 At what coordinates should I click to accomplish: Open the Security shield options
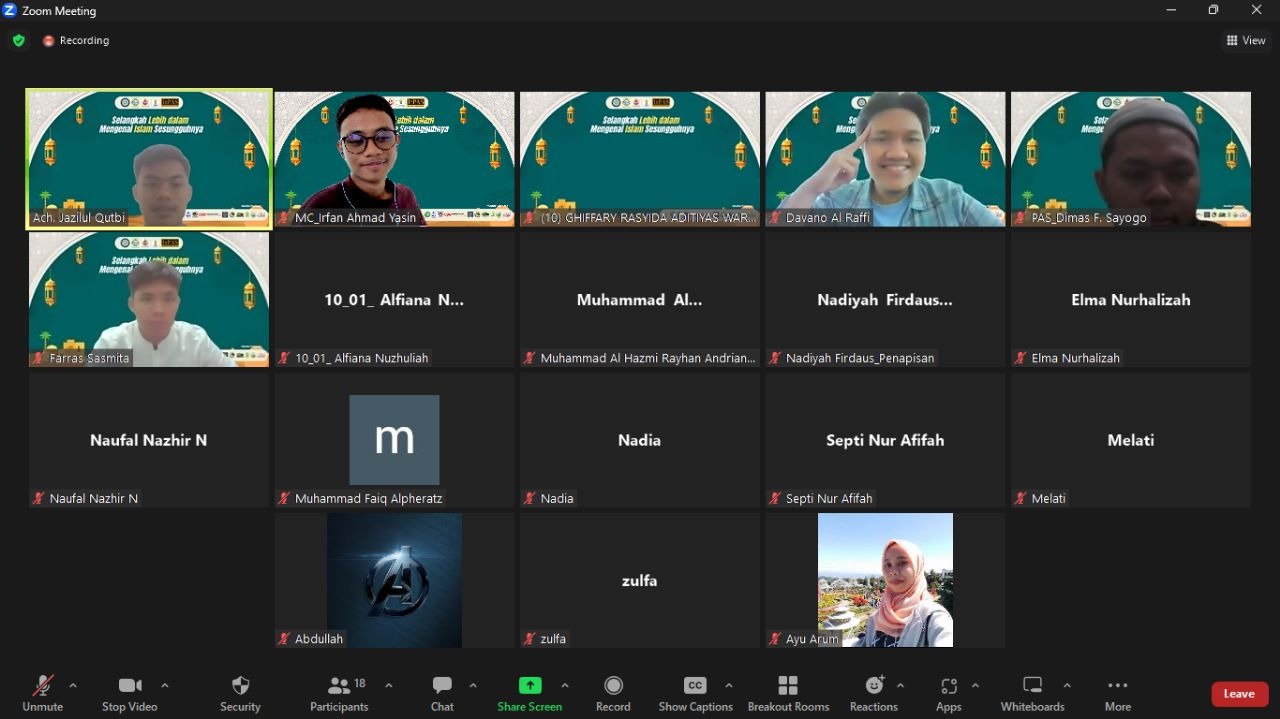pyautogui.click(x=240, y=693)
